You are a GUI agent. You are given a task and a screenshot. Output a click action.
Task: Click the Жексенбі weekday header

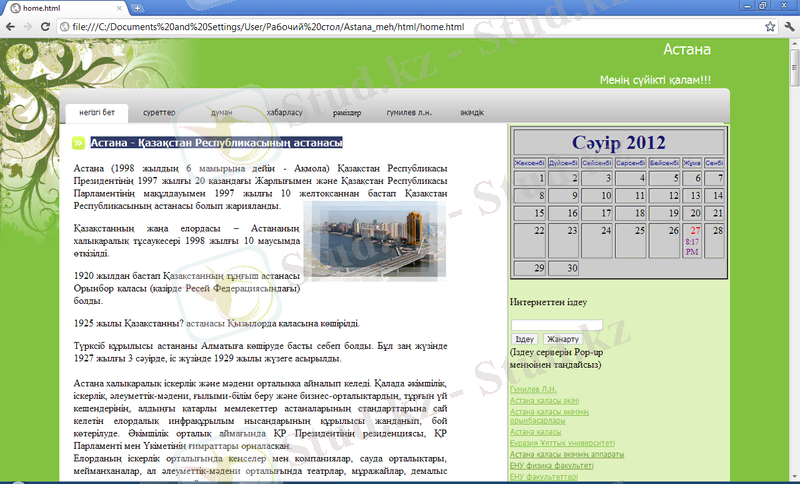coord(530,163)
